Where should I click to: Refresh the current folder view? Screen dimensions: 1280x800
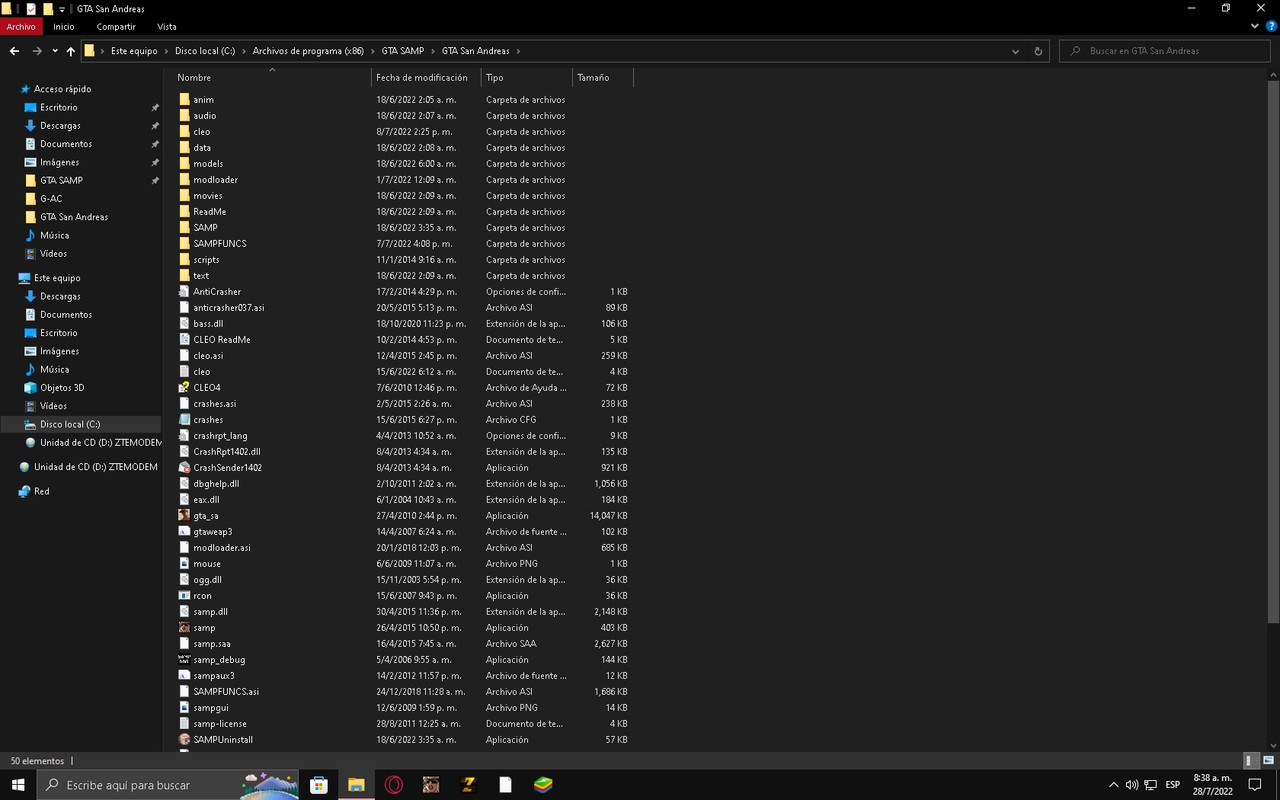point(1038,51)
